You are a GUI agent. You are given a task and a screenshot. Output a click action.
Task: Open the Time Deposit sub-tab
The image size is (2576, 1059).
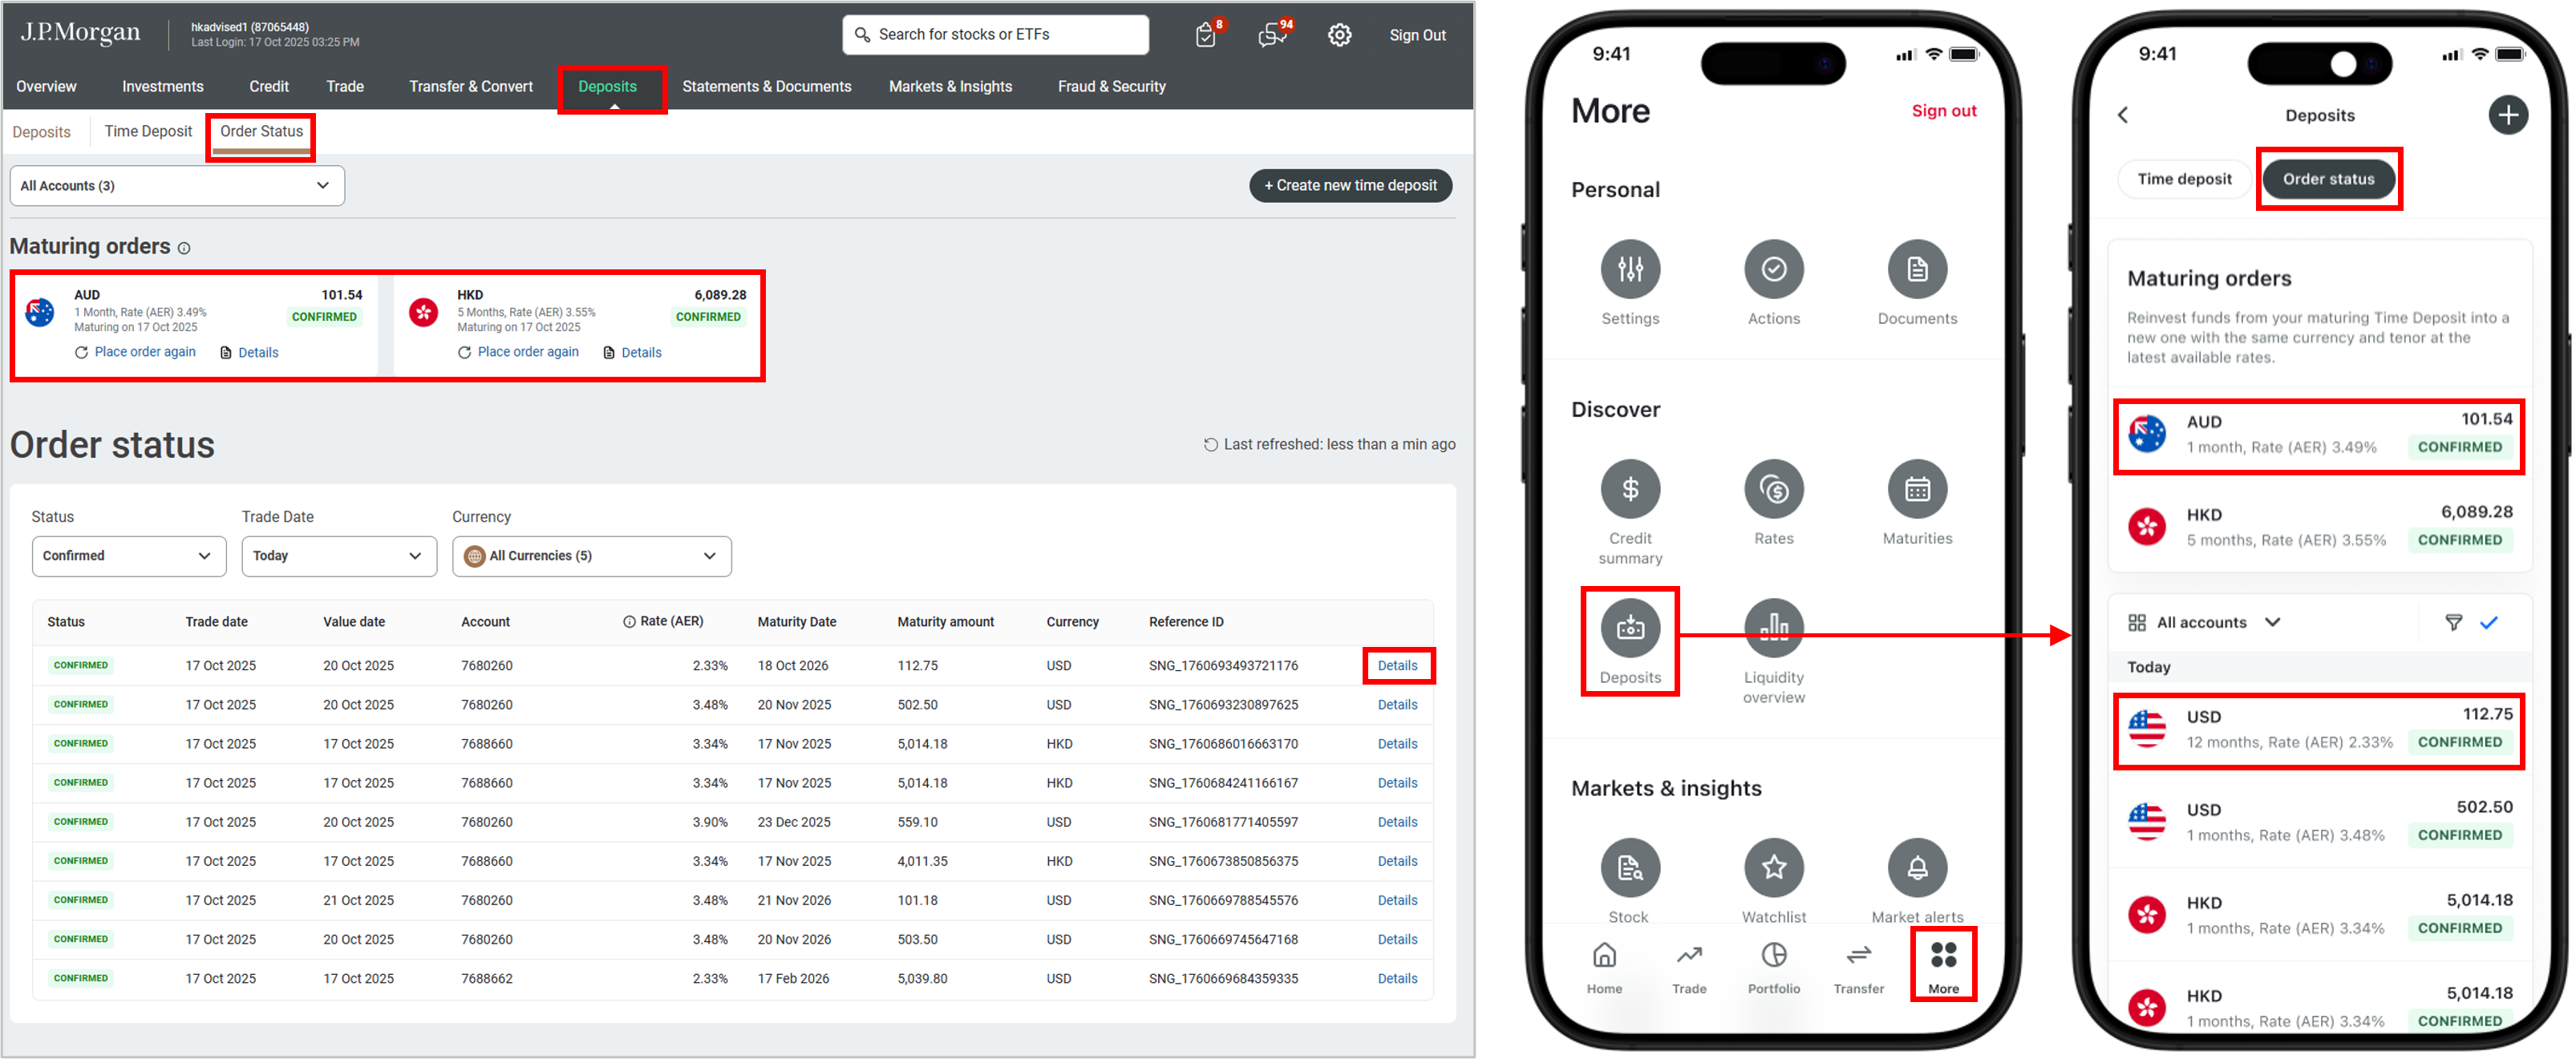[x=148, y=131]
